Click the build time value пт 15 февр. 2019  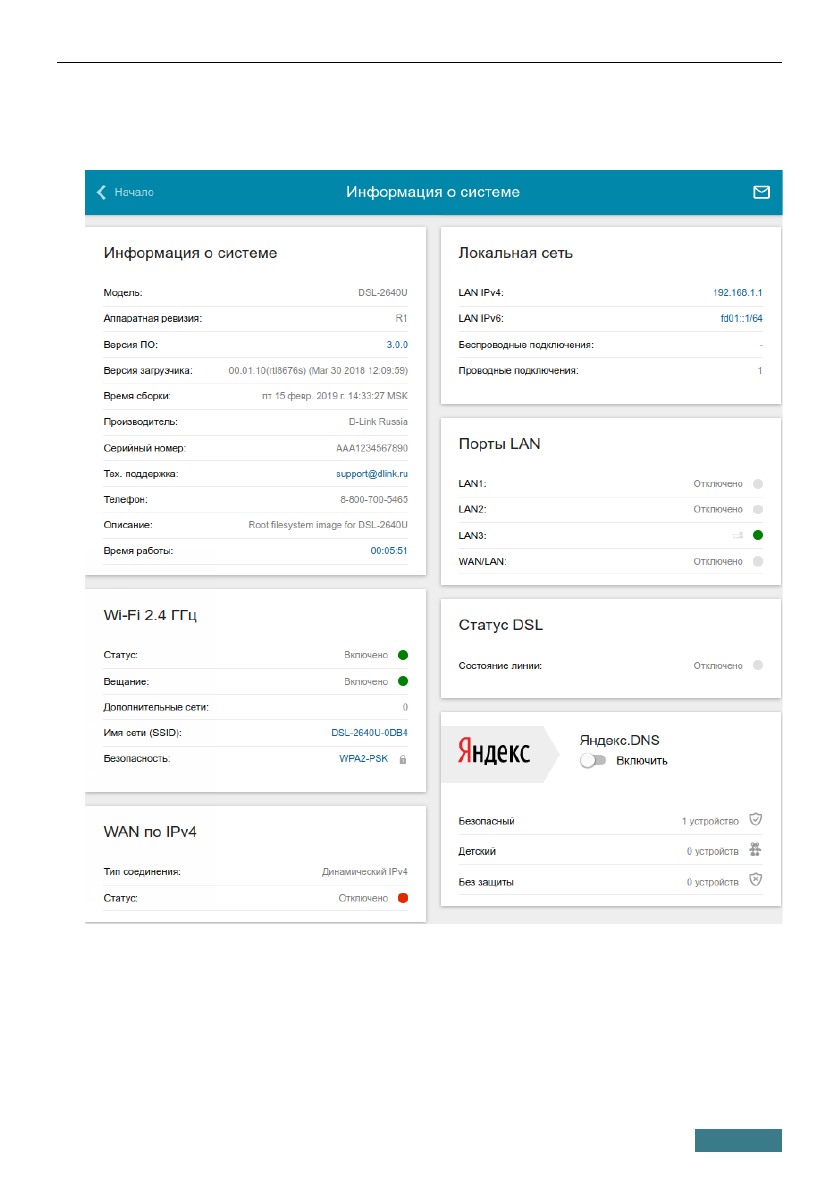click(334, 396)
